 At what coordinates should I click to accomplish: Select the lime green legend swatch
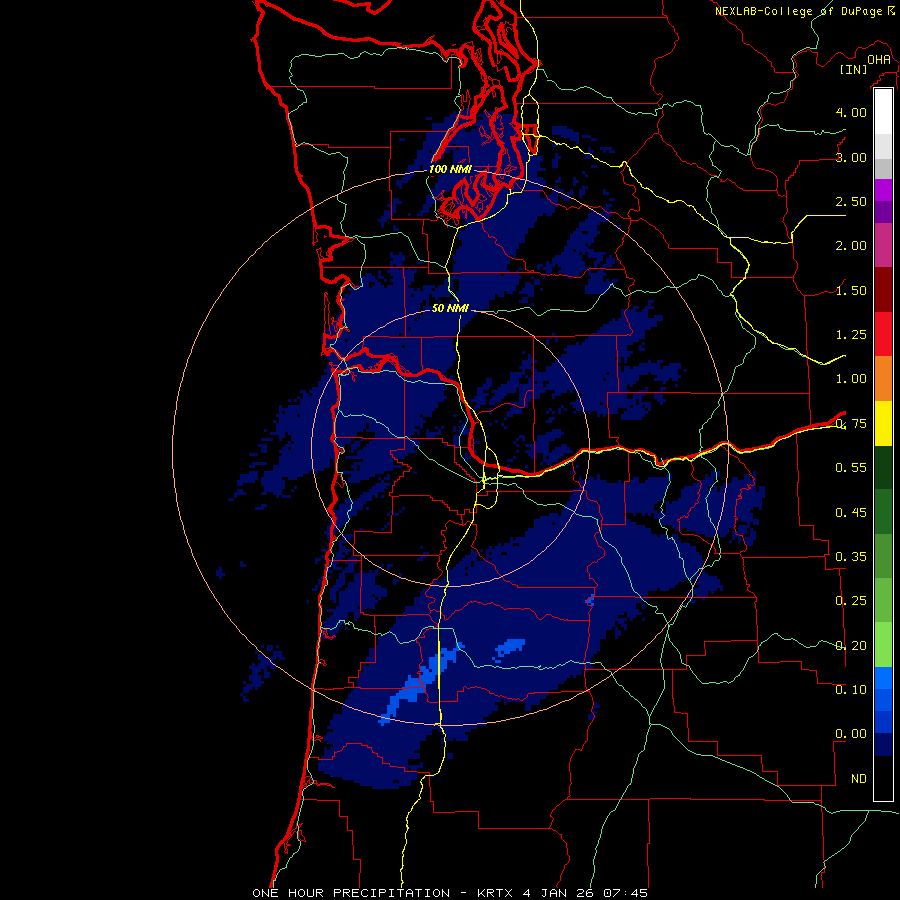(x=883, y=645)
